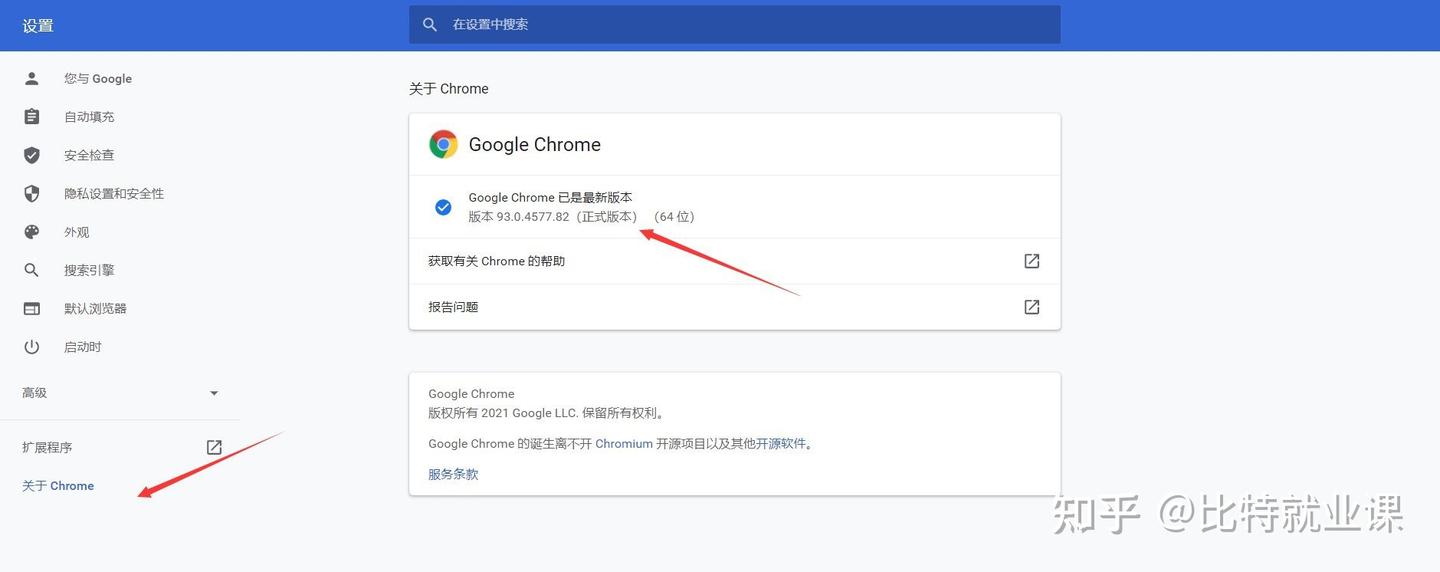Open the 自动填充 settings page
This screenshot has width=1440, height=572.
(89, 117)
